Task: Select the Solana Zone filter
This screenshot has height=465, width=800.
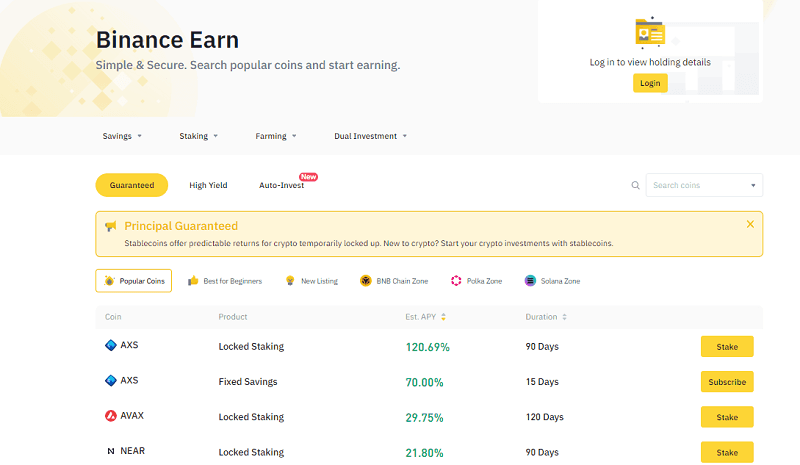Action: [x=553, y=281]
